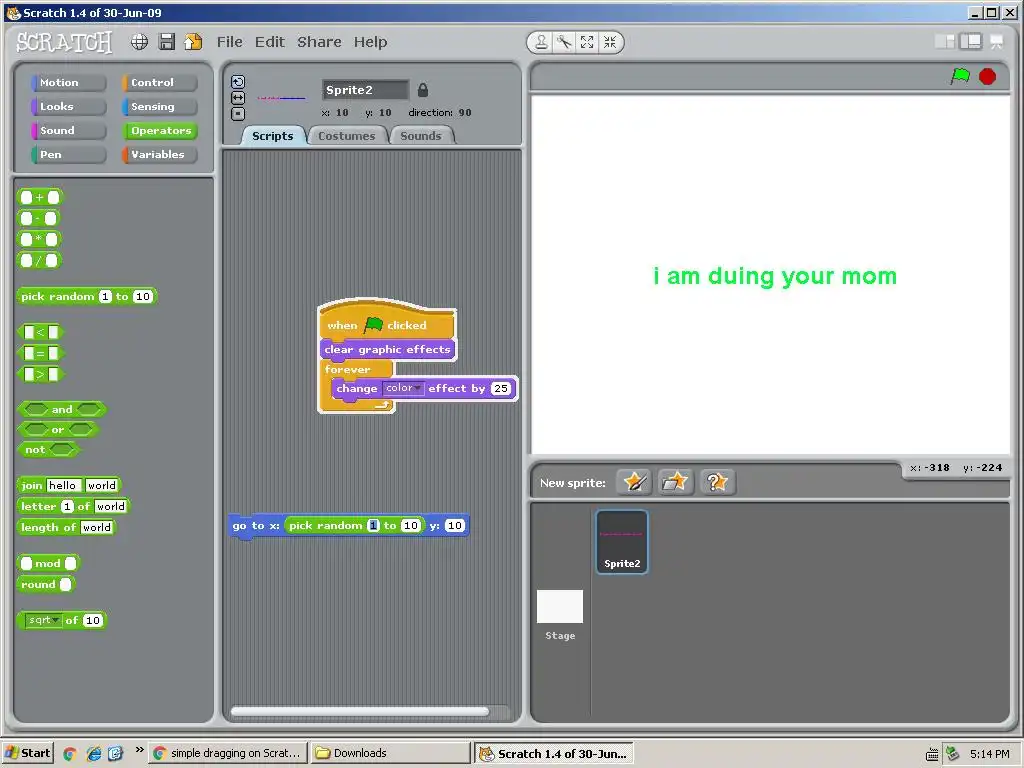Set rotation style to don't rotate

coord(238,113)
